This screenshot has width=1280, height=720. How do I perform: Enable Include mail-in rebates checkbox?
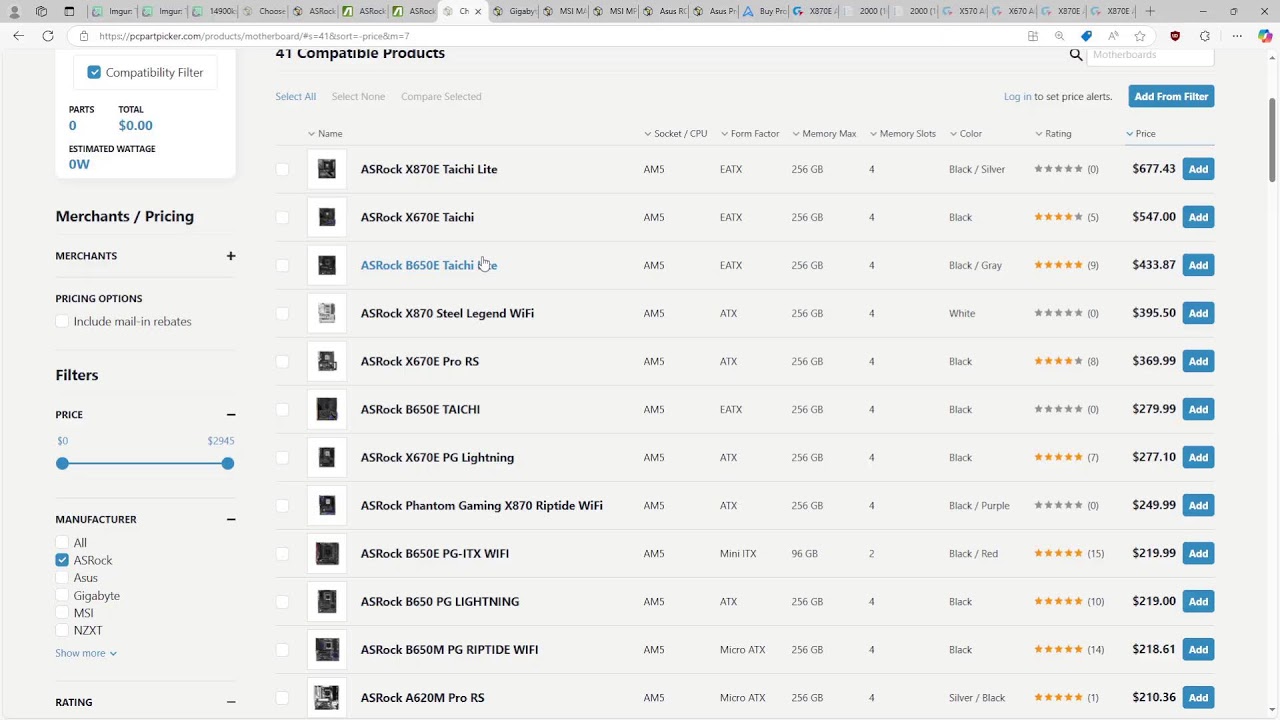pos(62,321)
